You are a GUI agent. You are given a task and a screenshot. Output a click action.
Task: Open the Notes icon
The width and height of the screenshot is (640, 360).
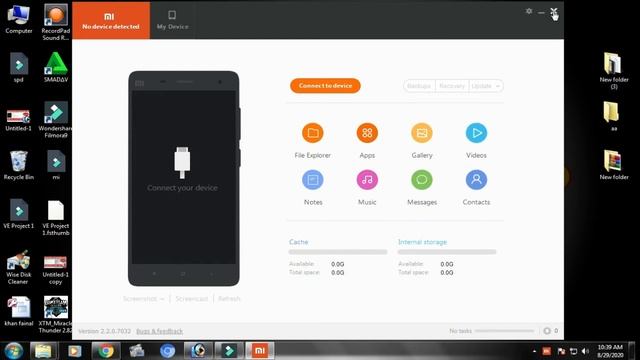point(313,180)
